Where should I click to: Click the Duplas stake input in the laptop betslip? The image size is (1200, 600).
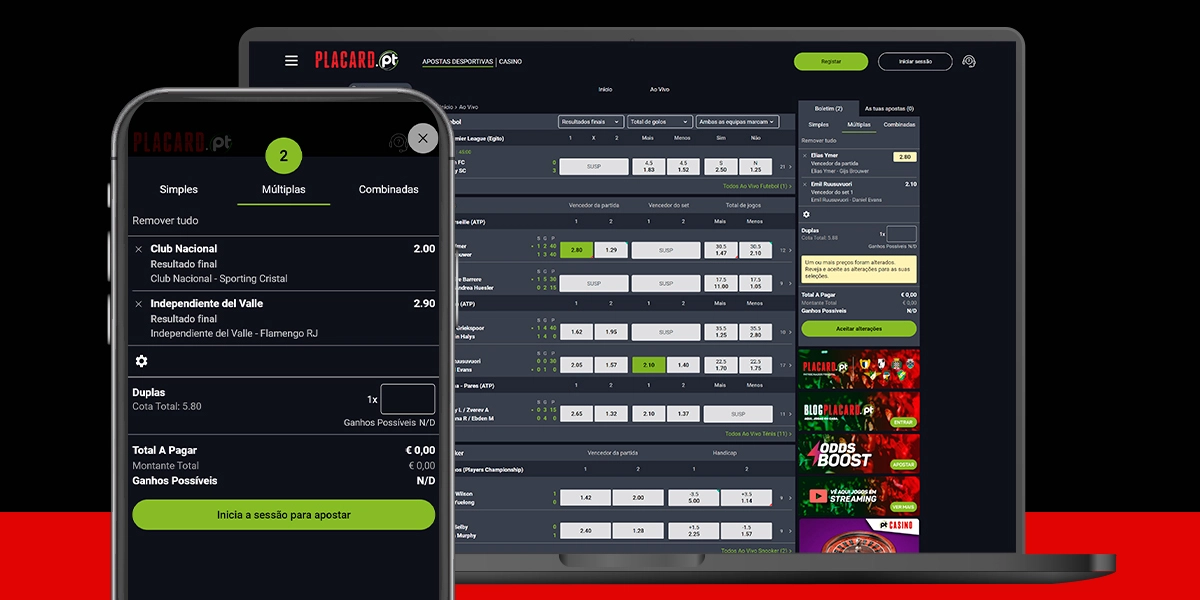(x=901, y=234)
